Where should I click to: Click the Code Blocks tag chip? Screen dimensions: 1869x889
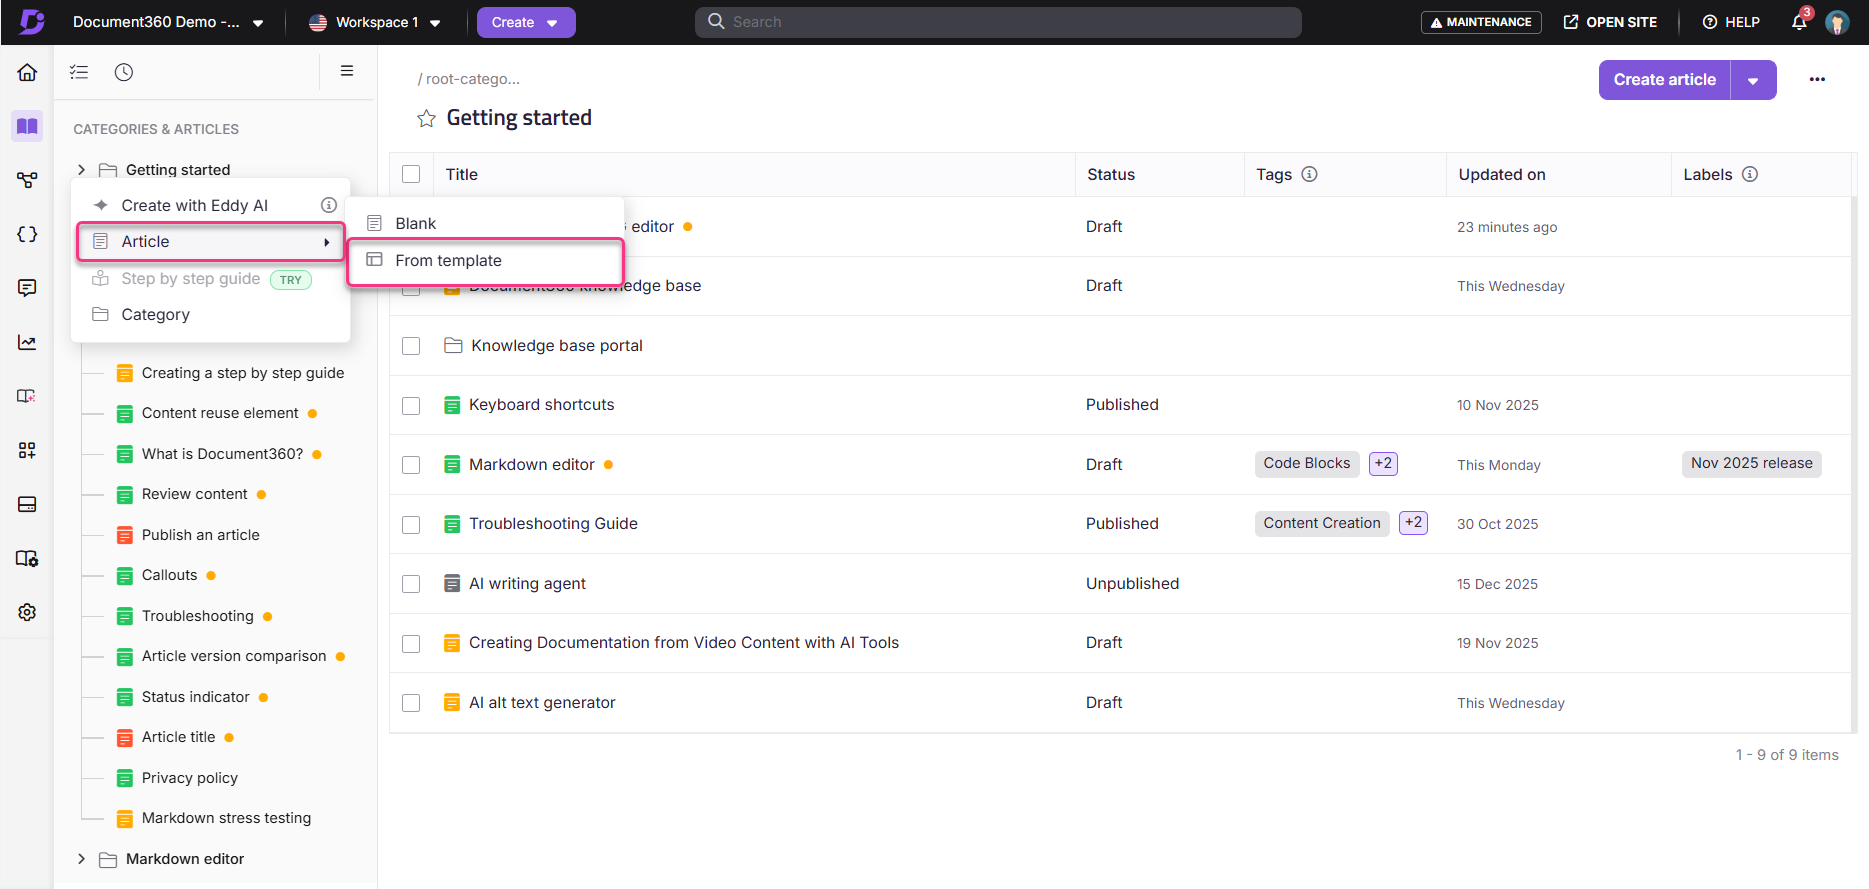[1306, 463]
